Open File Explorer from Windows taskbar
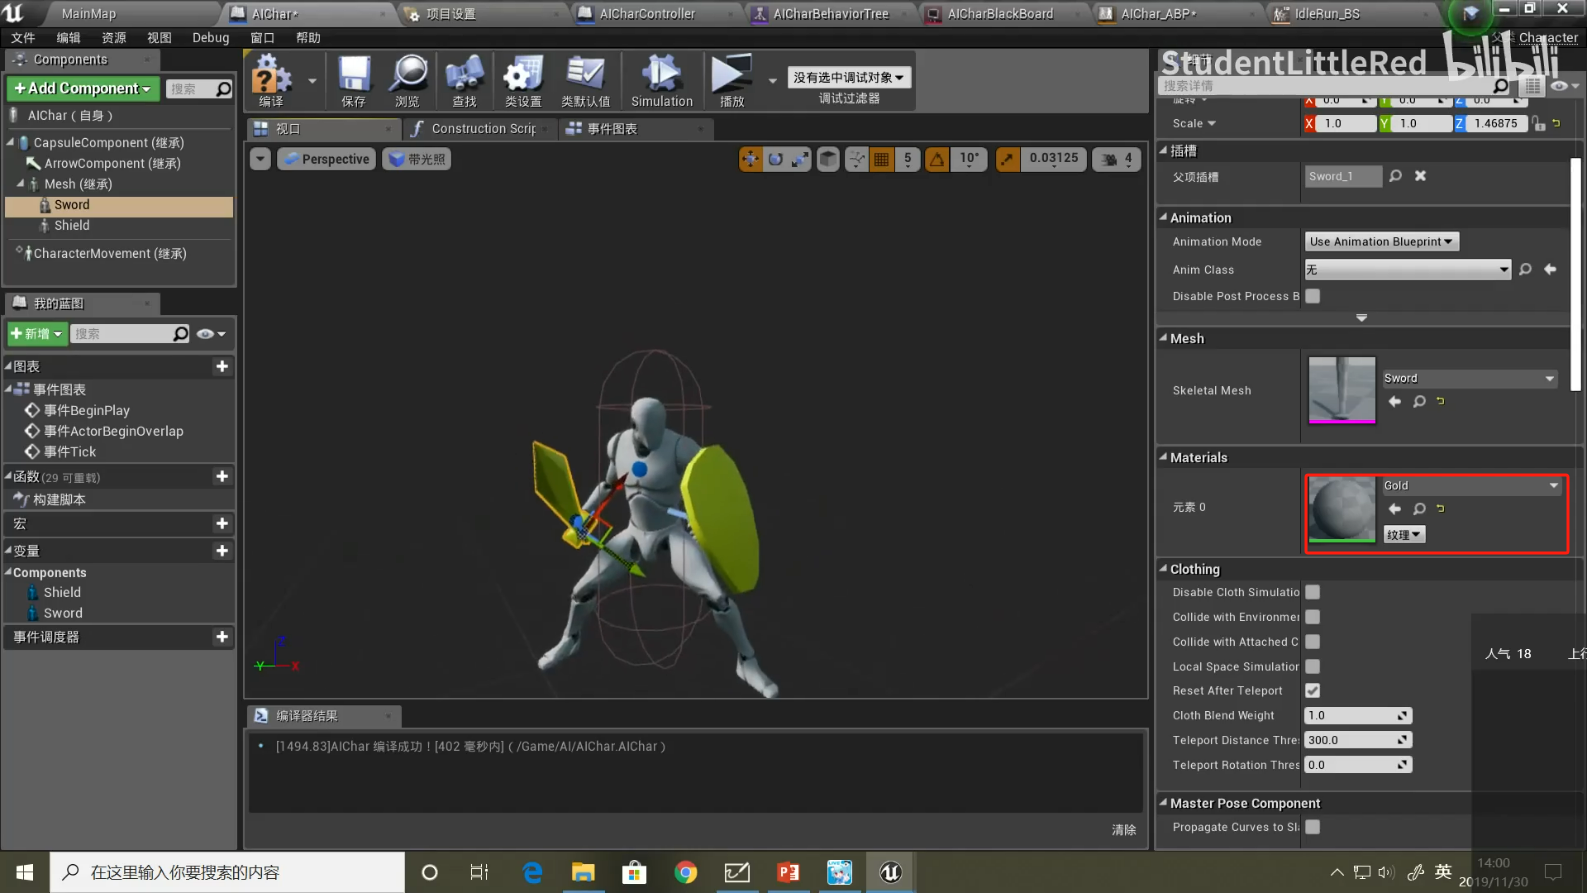Screen dimensions: 1587x893 click(x=583, y=872)
